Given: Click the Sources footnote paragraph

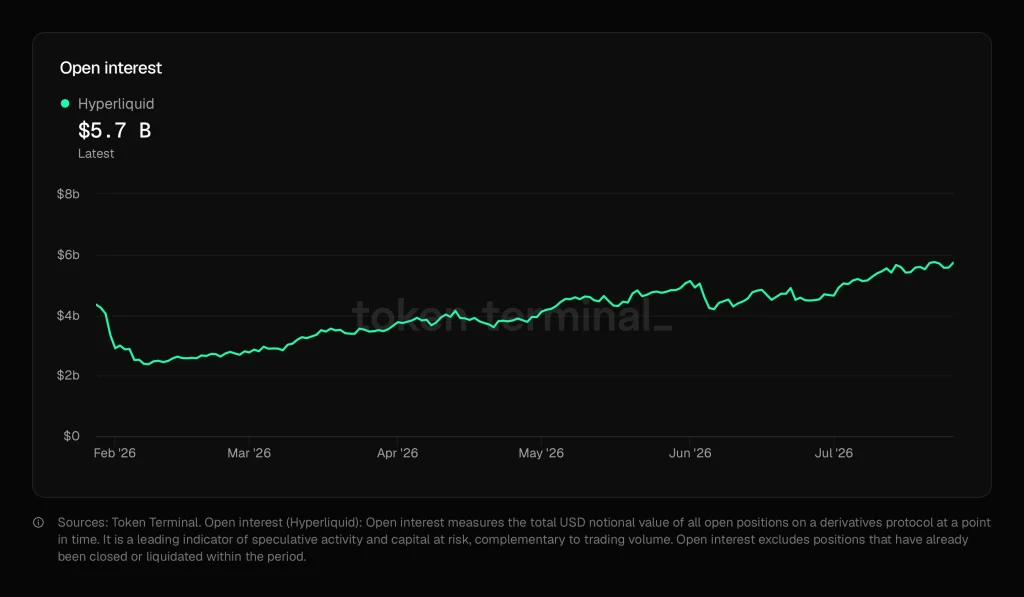Looking at the screenshot, I should tap(524, 540).
